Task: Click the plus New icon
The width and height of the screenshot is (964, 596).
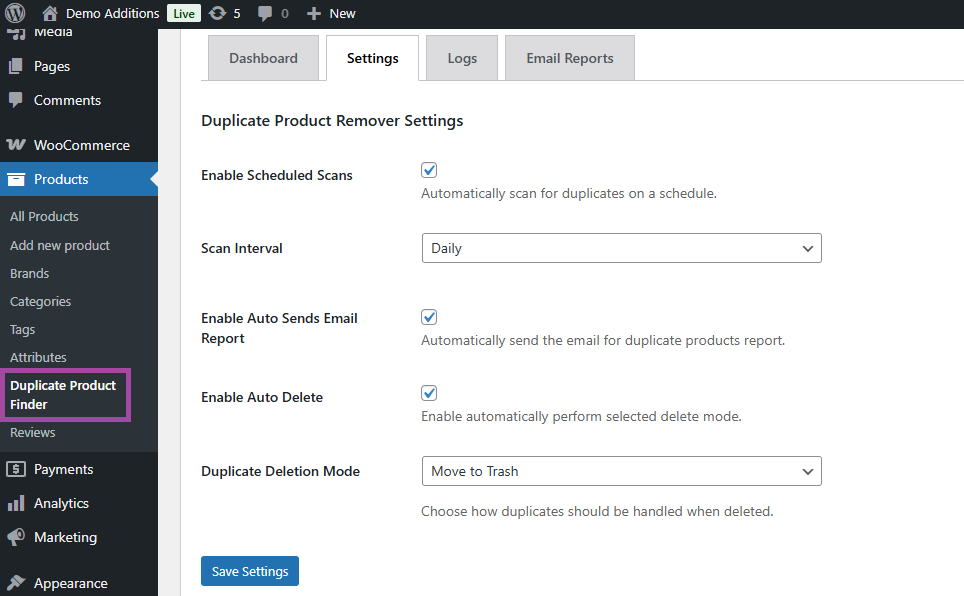Action: point(314,14)
